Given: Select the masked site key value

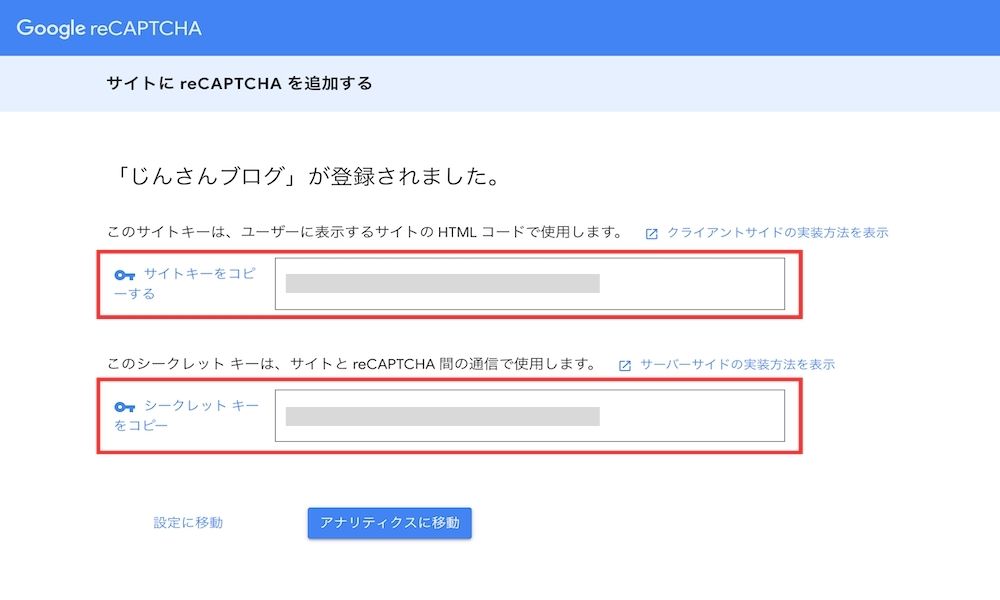Looking at the screenshot, I should tap(443, 284).
